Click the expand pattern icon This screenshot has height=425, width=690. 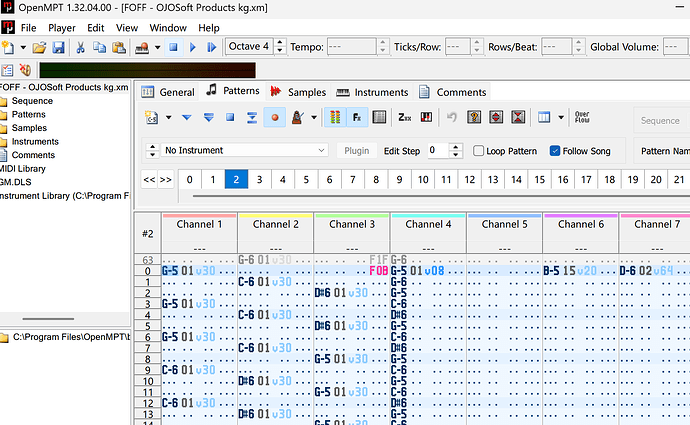coord(496,117)
